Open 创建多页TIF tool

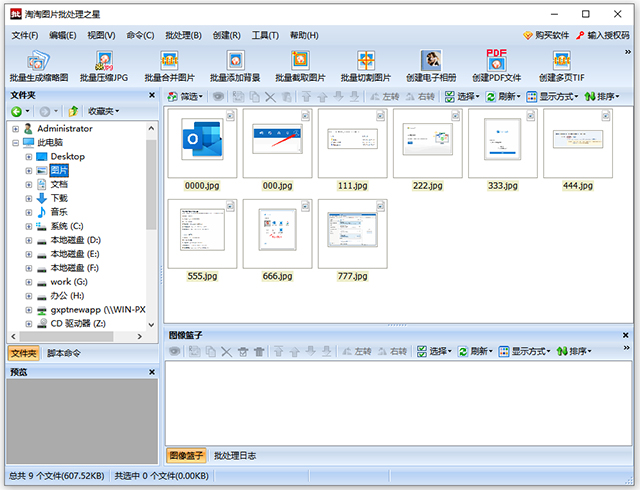pyautogui.click(x=562, y=62)
